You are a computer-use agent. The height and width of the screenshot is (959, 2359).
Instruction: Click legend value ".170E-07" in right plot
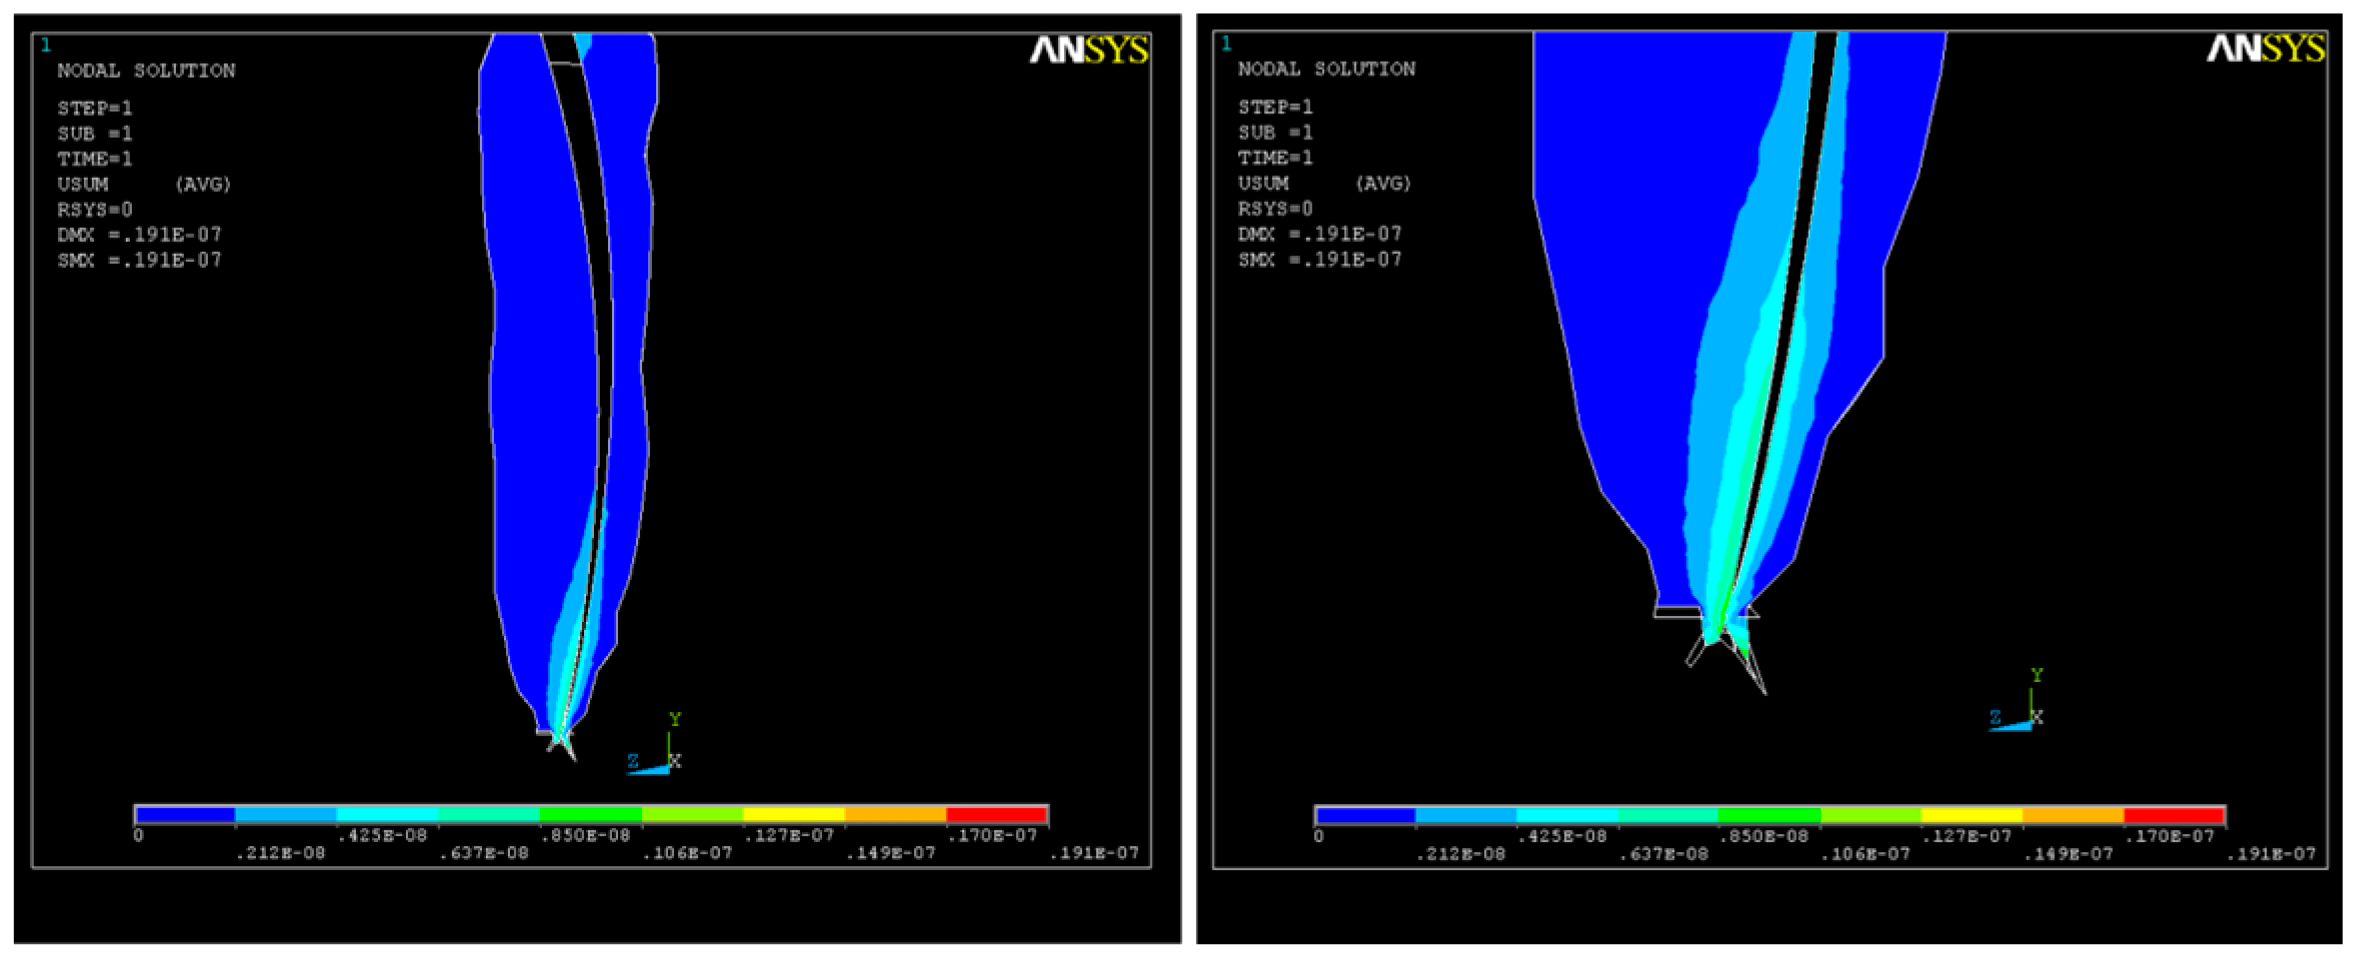click(2171, 837)
